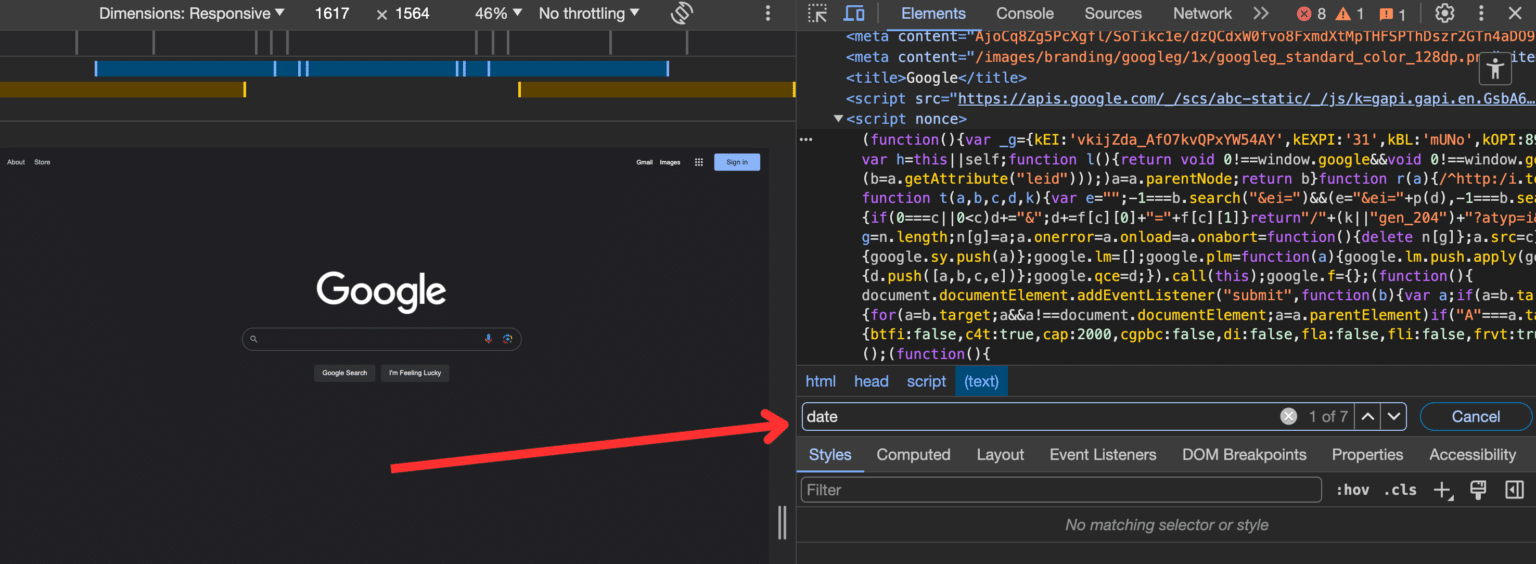Switch to the Elements tab

(933, 13)
